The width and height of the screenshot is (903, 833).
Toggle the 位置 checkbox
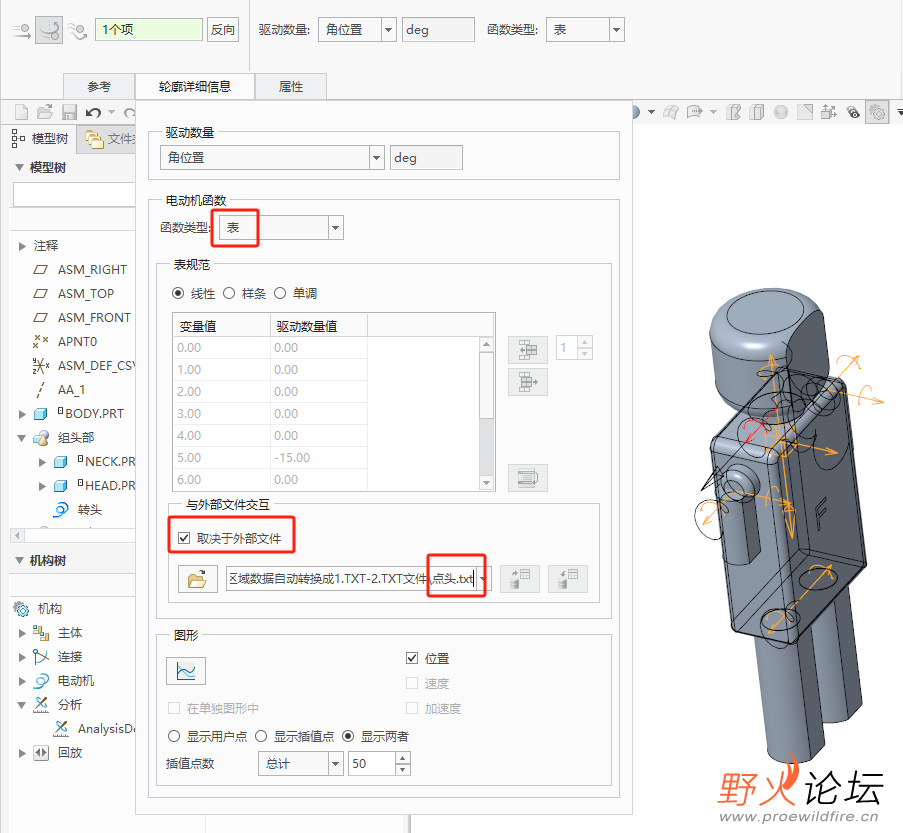[412, 658]
